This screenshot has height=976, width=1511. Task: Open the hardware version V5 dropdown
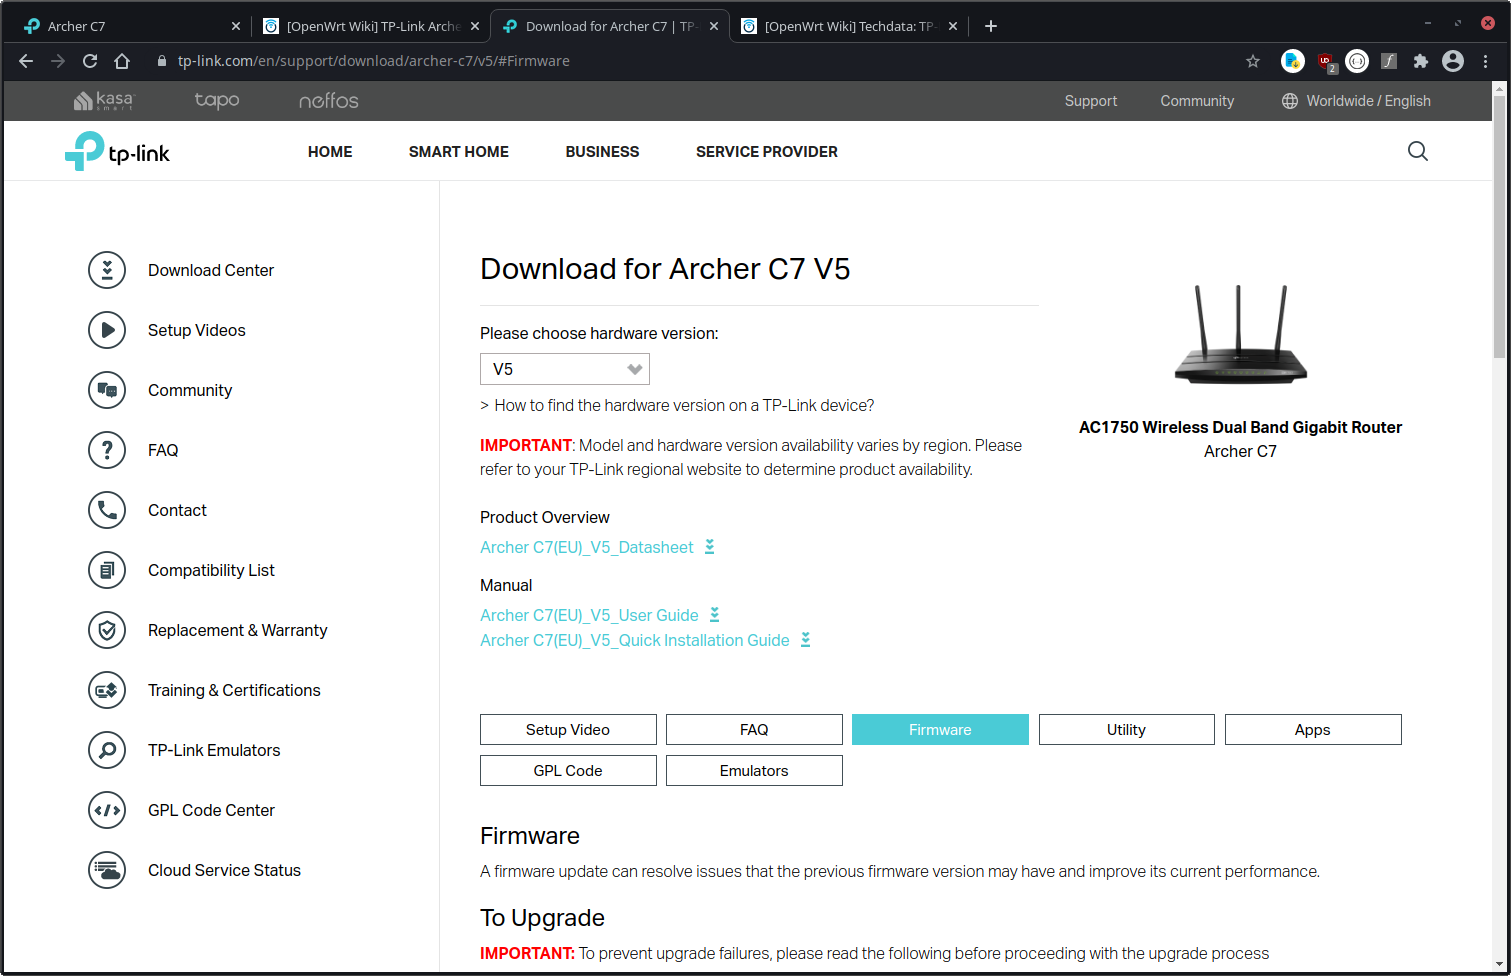565,369
